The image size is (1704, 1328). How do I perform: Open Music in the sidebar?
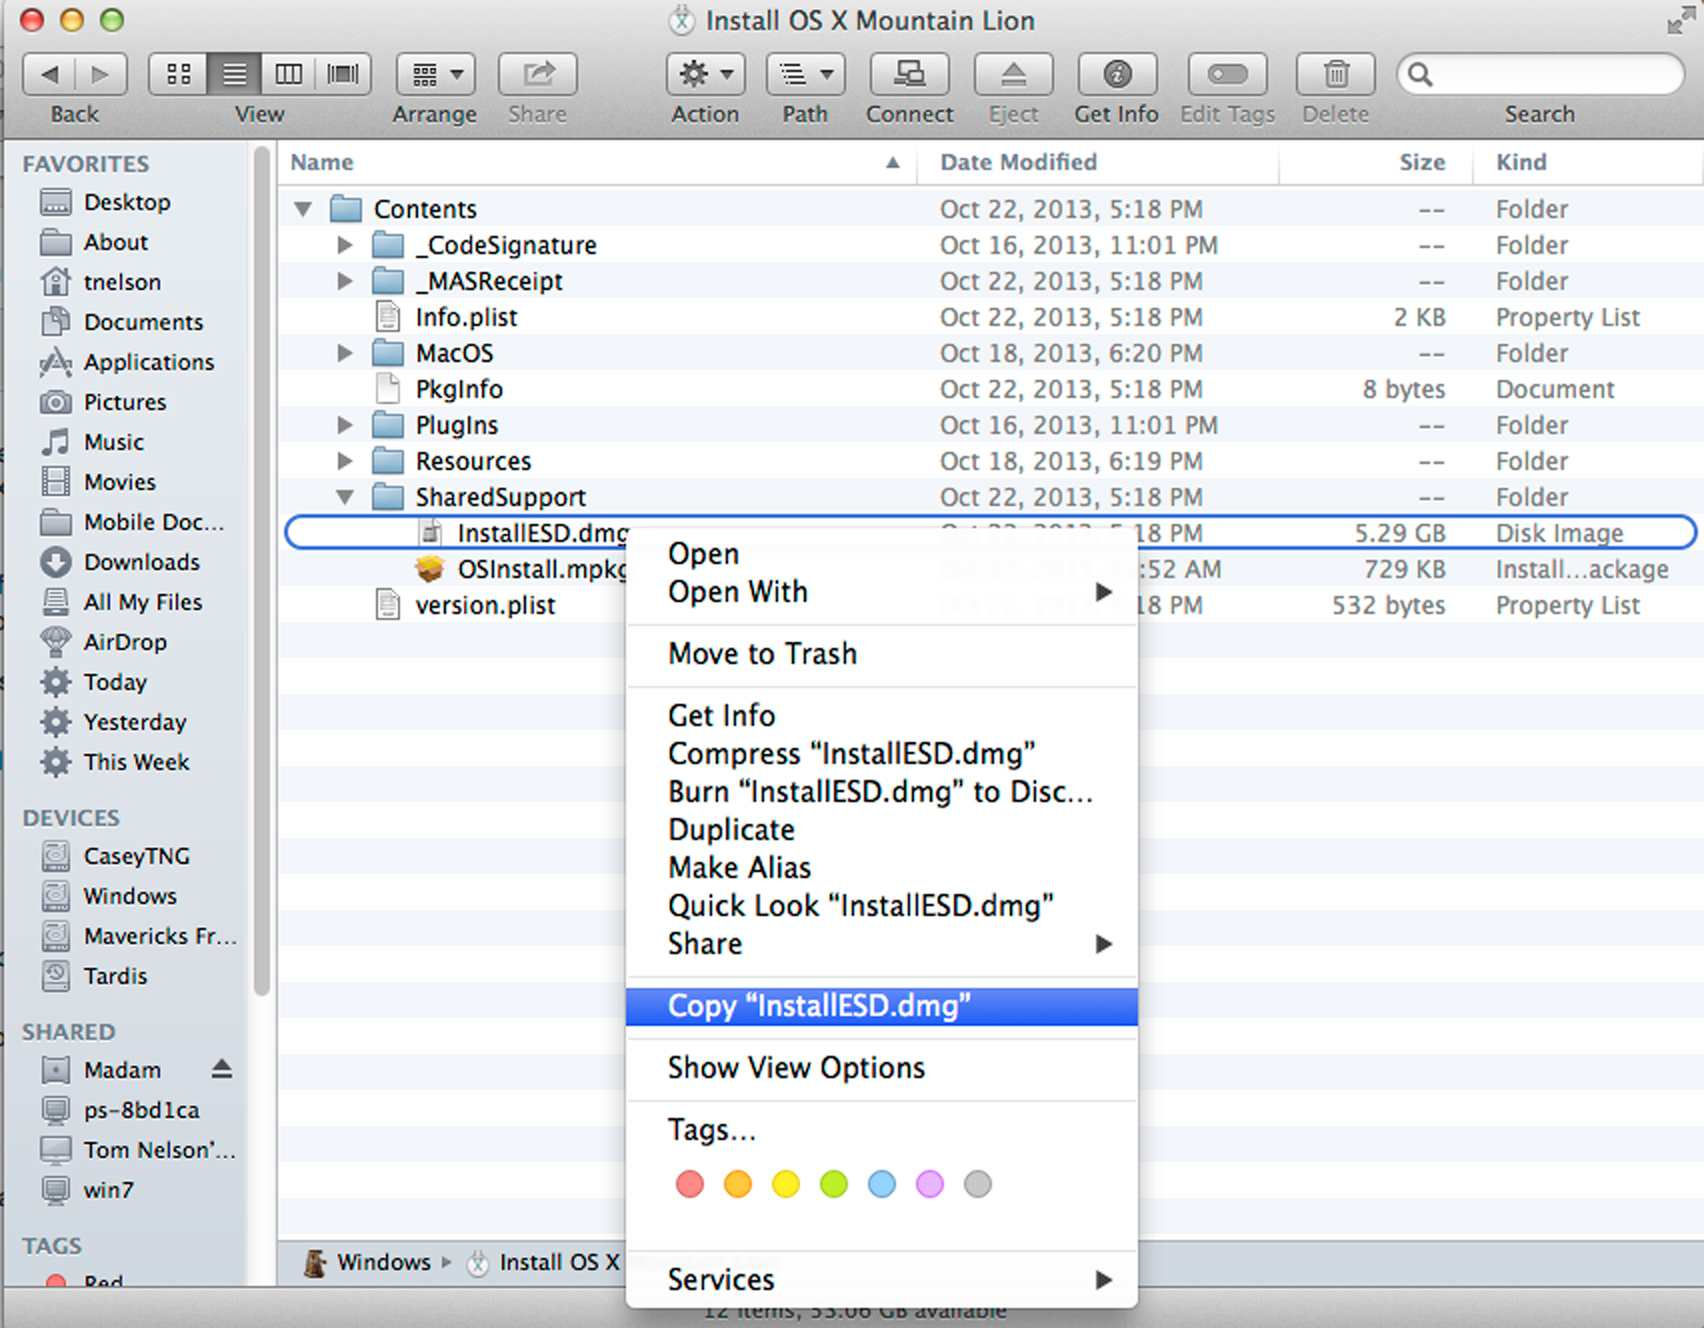click(x=114, y=442)
